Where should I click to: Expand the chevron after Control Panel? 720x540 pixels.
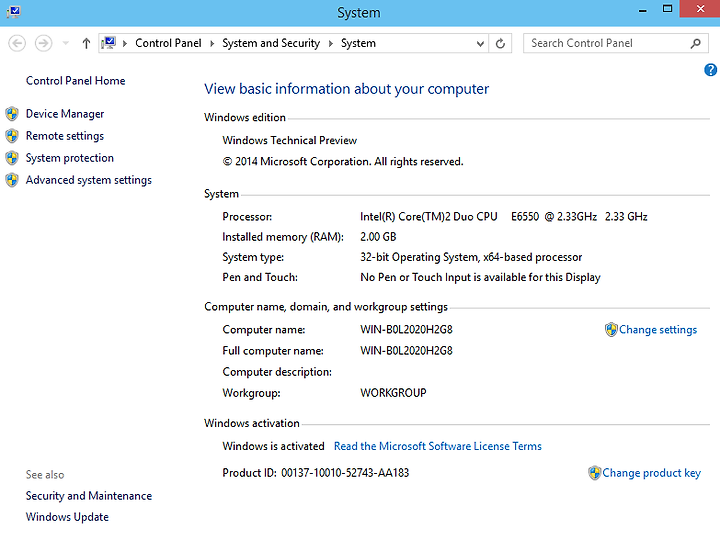[212, 43]
